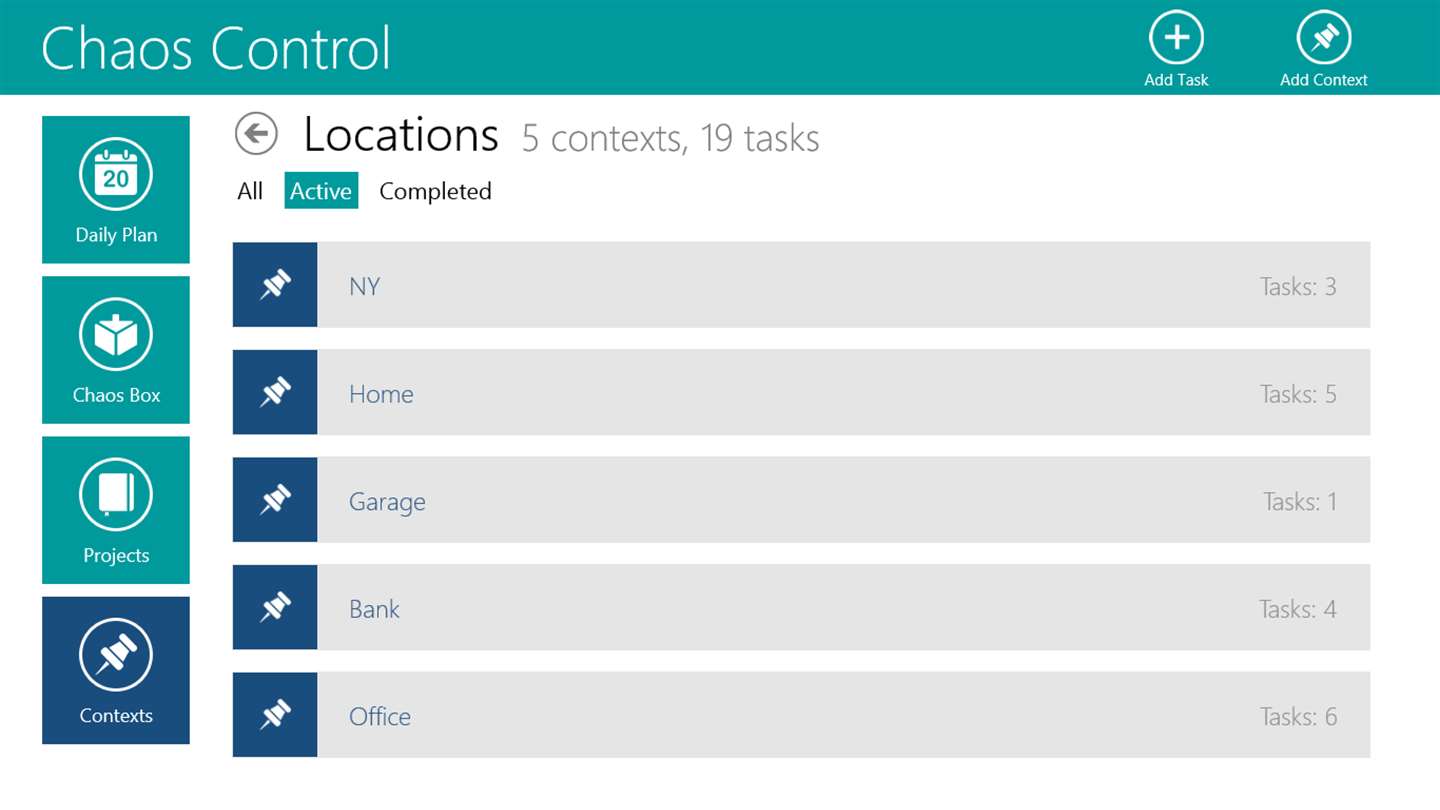Click the Office tasks count

[x=1298, y=716]
